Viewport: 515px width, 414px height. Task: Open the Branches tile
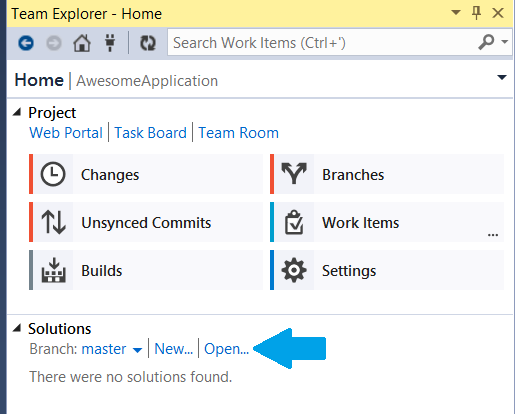(387, 174)
